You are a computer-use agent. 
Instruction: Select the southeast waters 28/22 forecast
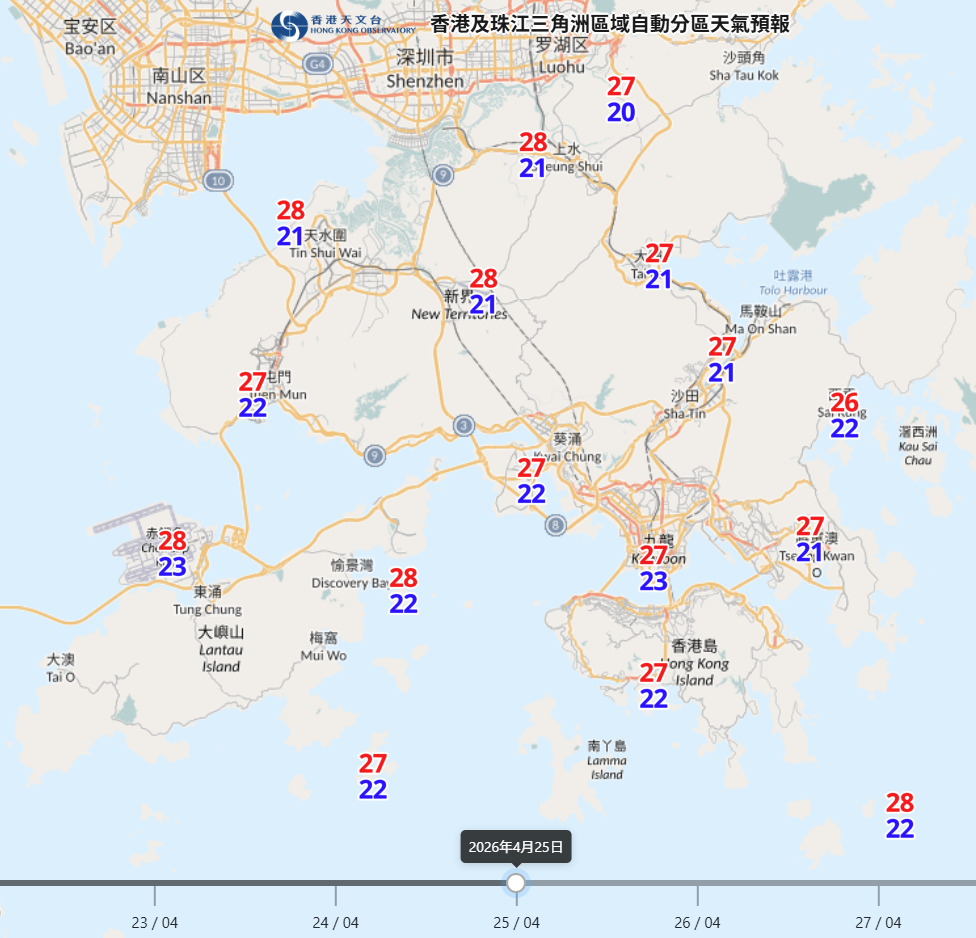[x=900, y=815]
